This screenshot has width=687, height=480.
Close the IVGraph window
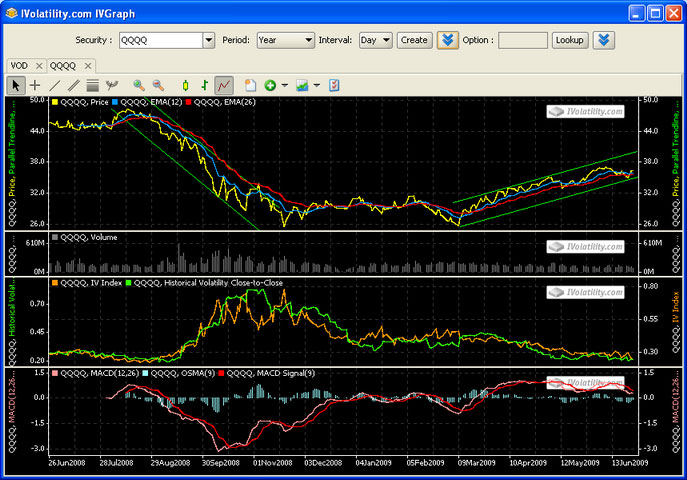pyautogui.click(x=673, y=13)
